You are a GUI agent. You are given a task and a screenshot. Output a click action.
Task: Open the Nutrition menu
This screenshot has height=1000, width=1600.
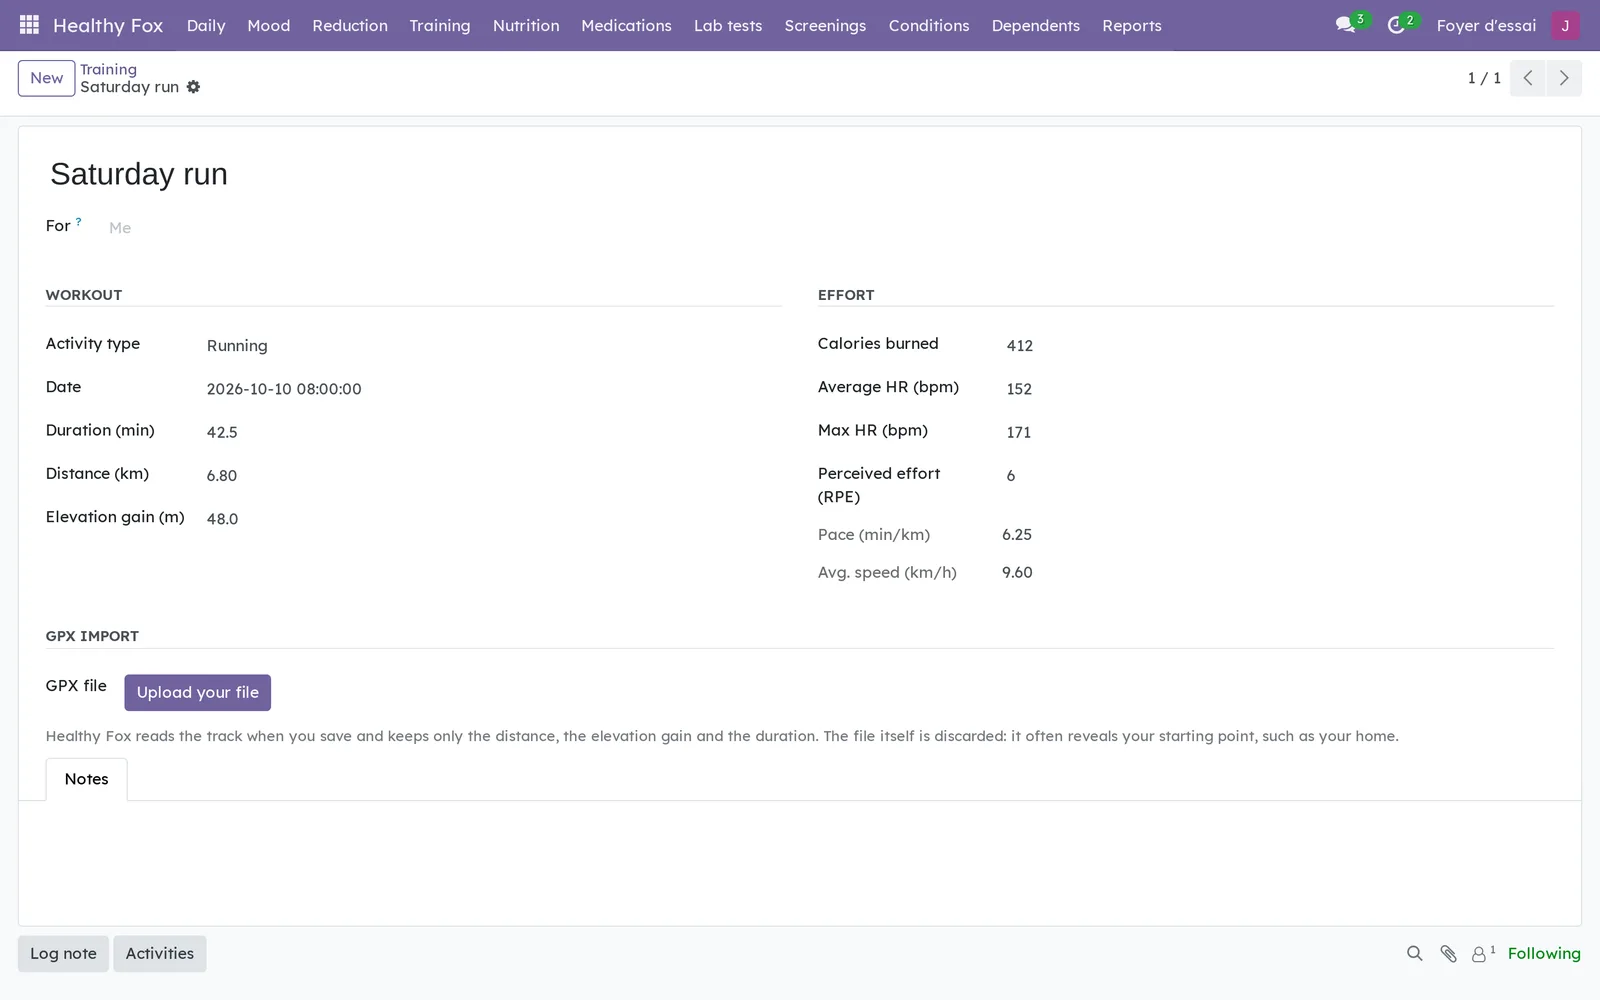click(526, 25)
